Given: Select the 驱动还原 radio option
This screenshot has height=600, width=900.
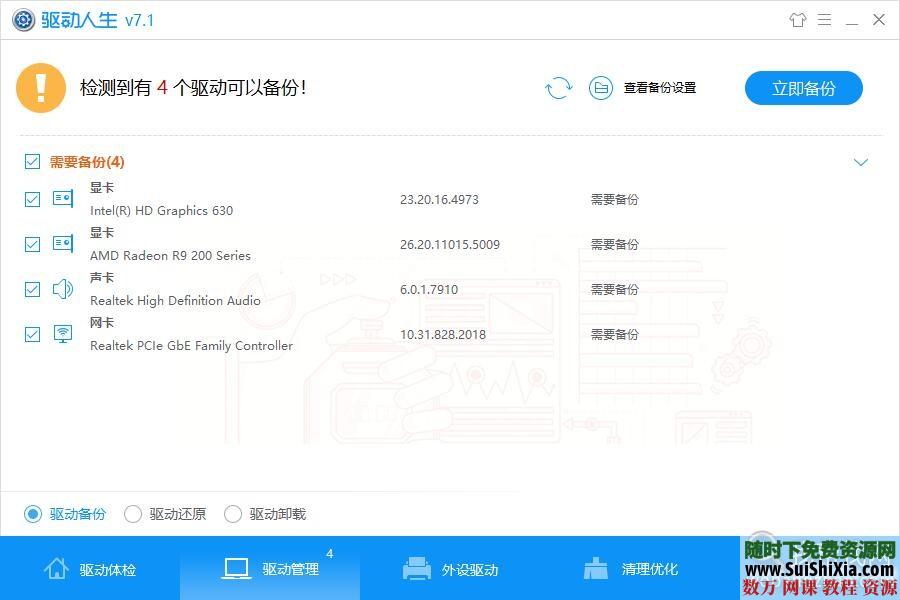Looking at the screenshot, I should (x=133, y=513).
